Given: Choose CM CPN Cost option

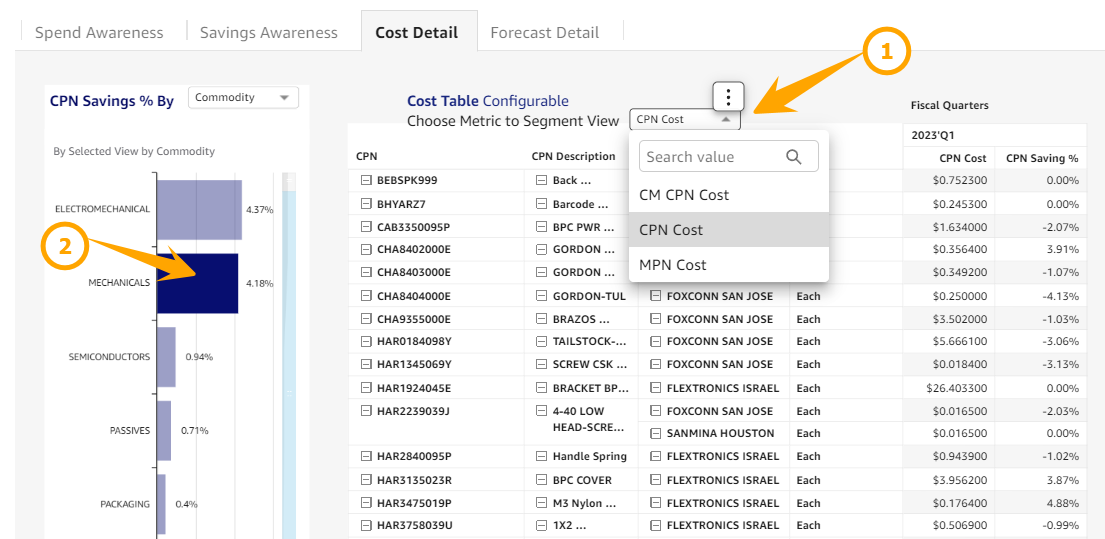Looking at the screenshot, I should coord(684,195).
